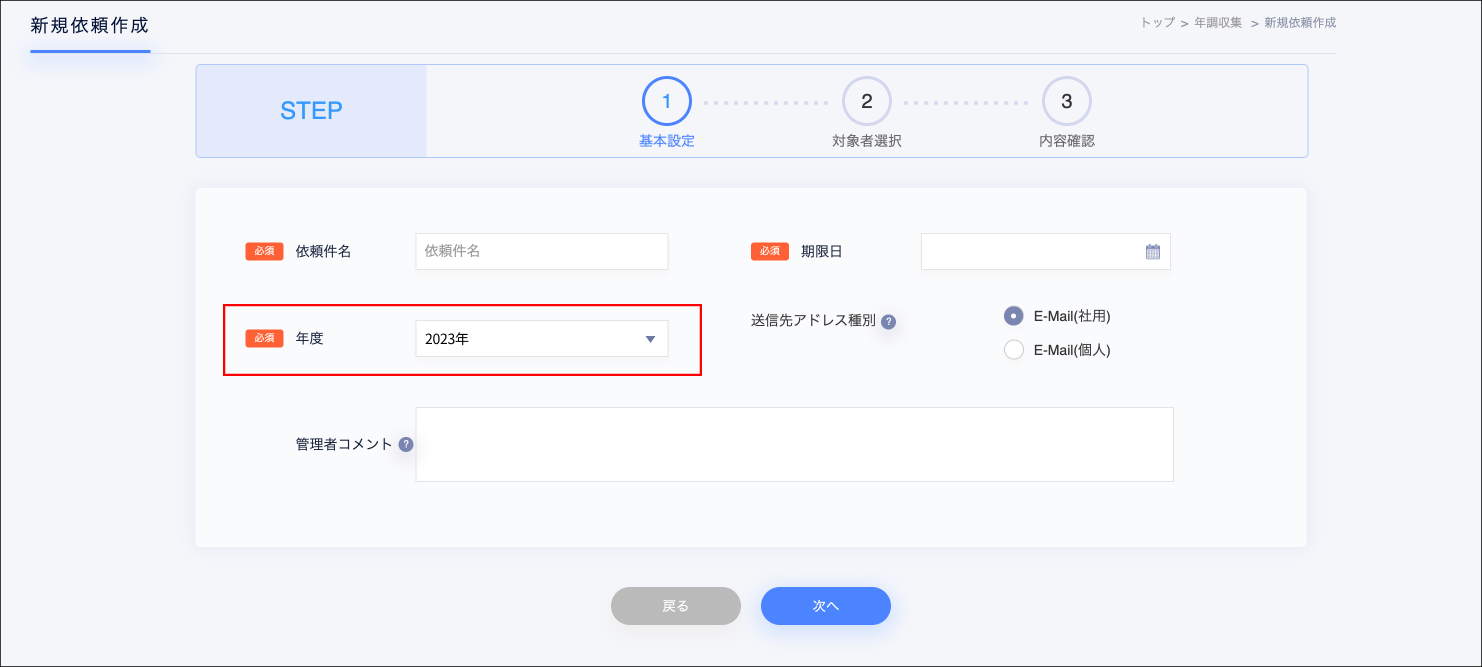Open トップ breadcrumb link
This screenshot has width=1482, height=667.
[1158, 22]
